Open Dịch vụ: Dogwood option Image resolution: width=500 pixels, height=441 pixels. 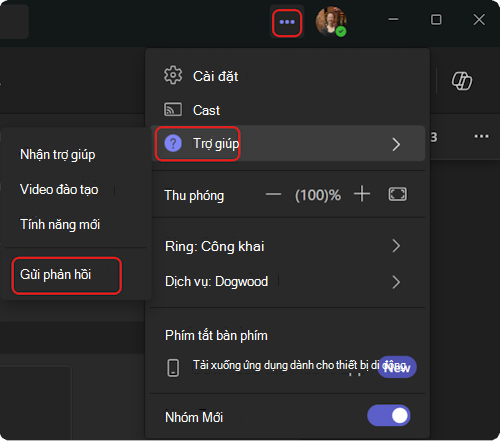[287, 282]
